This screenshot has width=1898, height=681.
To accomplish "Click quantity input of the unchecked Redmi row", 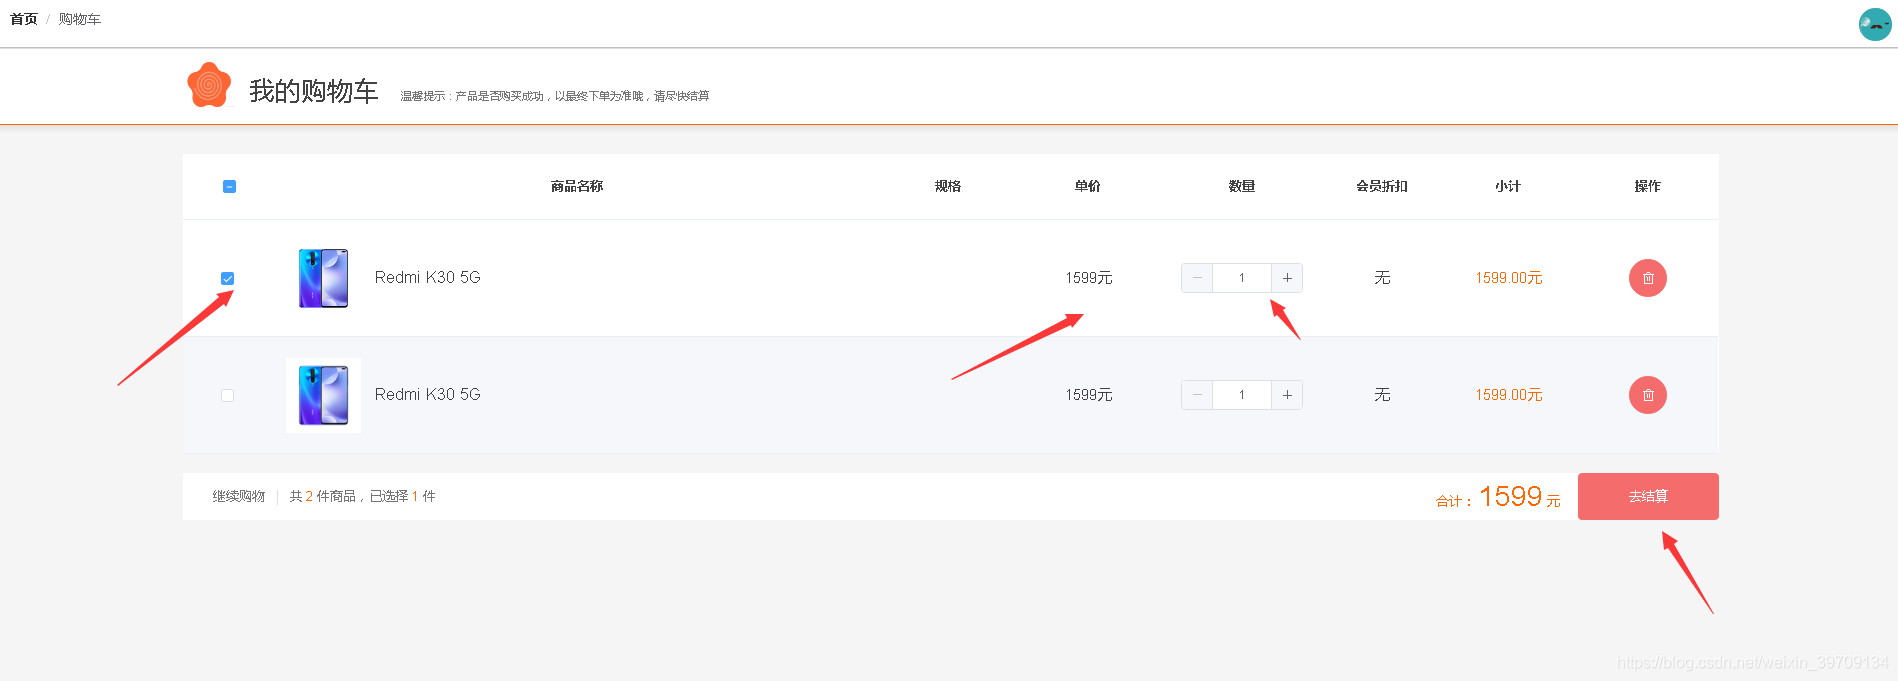I will coord(1242,395).
